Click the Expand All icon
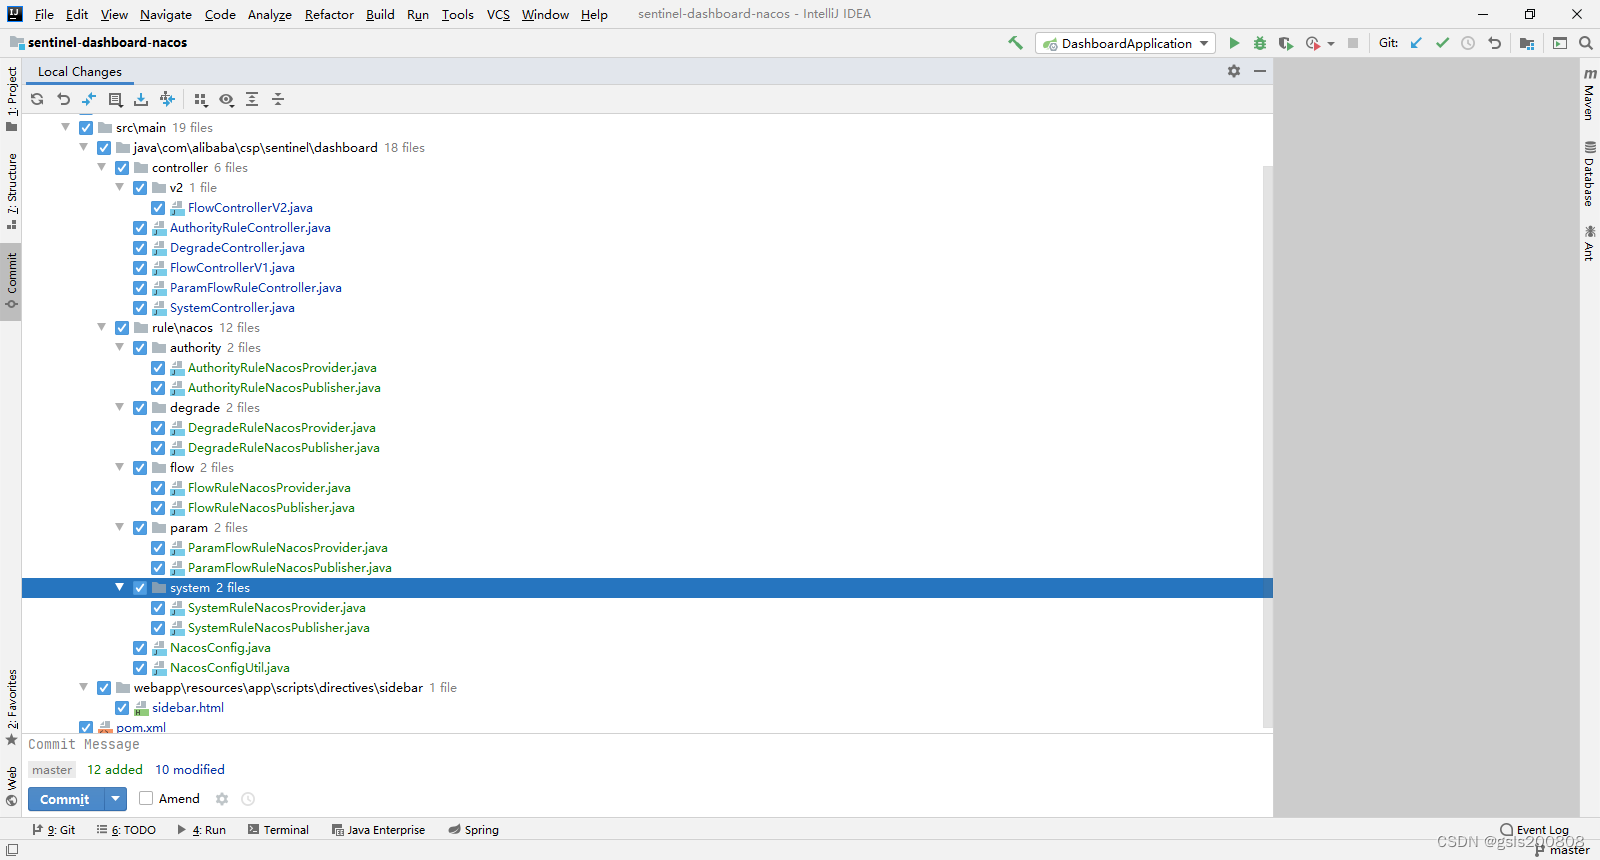 pyautogui.click(x=252, y=99)
